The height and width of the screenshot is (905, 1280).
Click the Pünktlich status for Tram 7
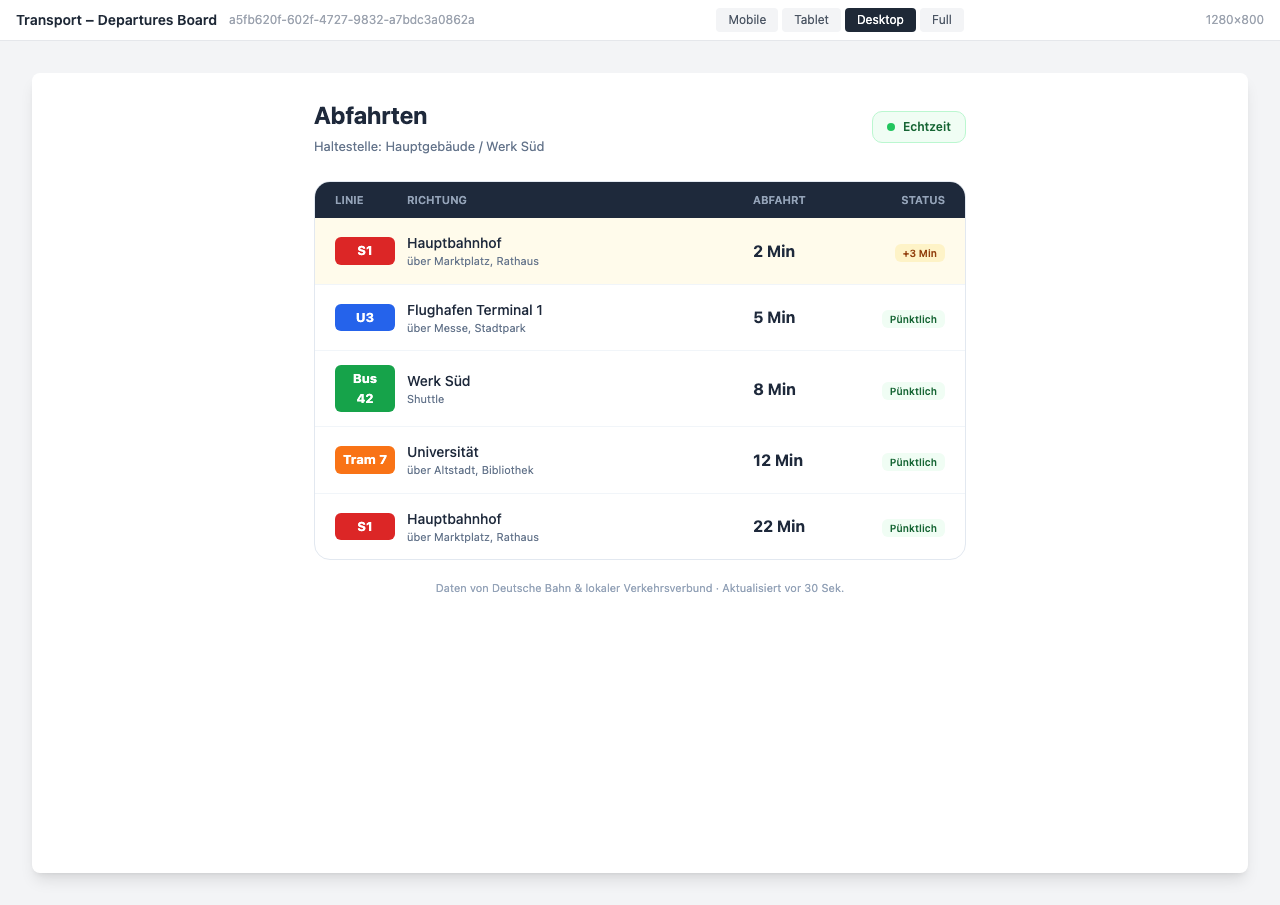[x=912, y=462]
